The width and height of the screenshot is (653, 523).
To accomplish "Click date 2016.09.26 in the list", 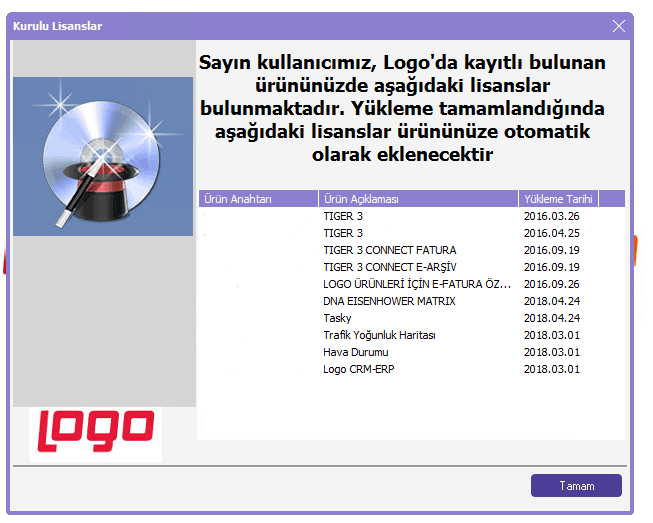I will [551, 284].
